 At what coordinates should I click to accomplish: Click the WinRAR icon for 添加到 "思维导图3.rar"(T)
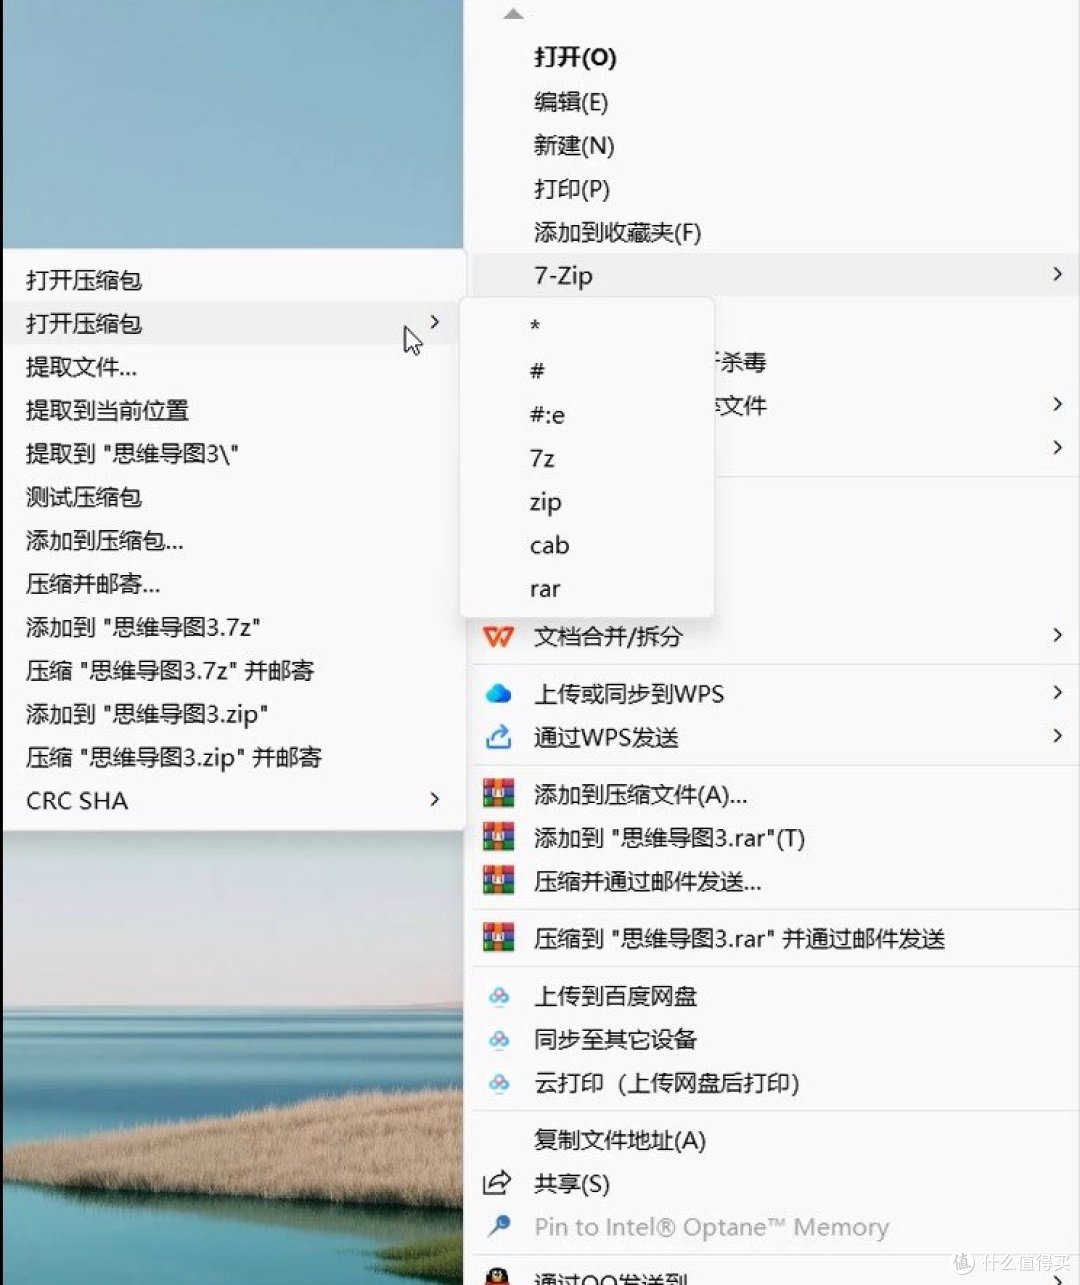point(498,838)
